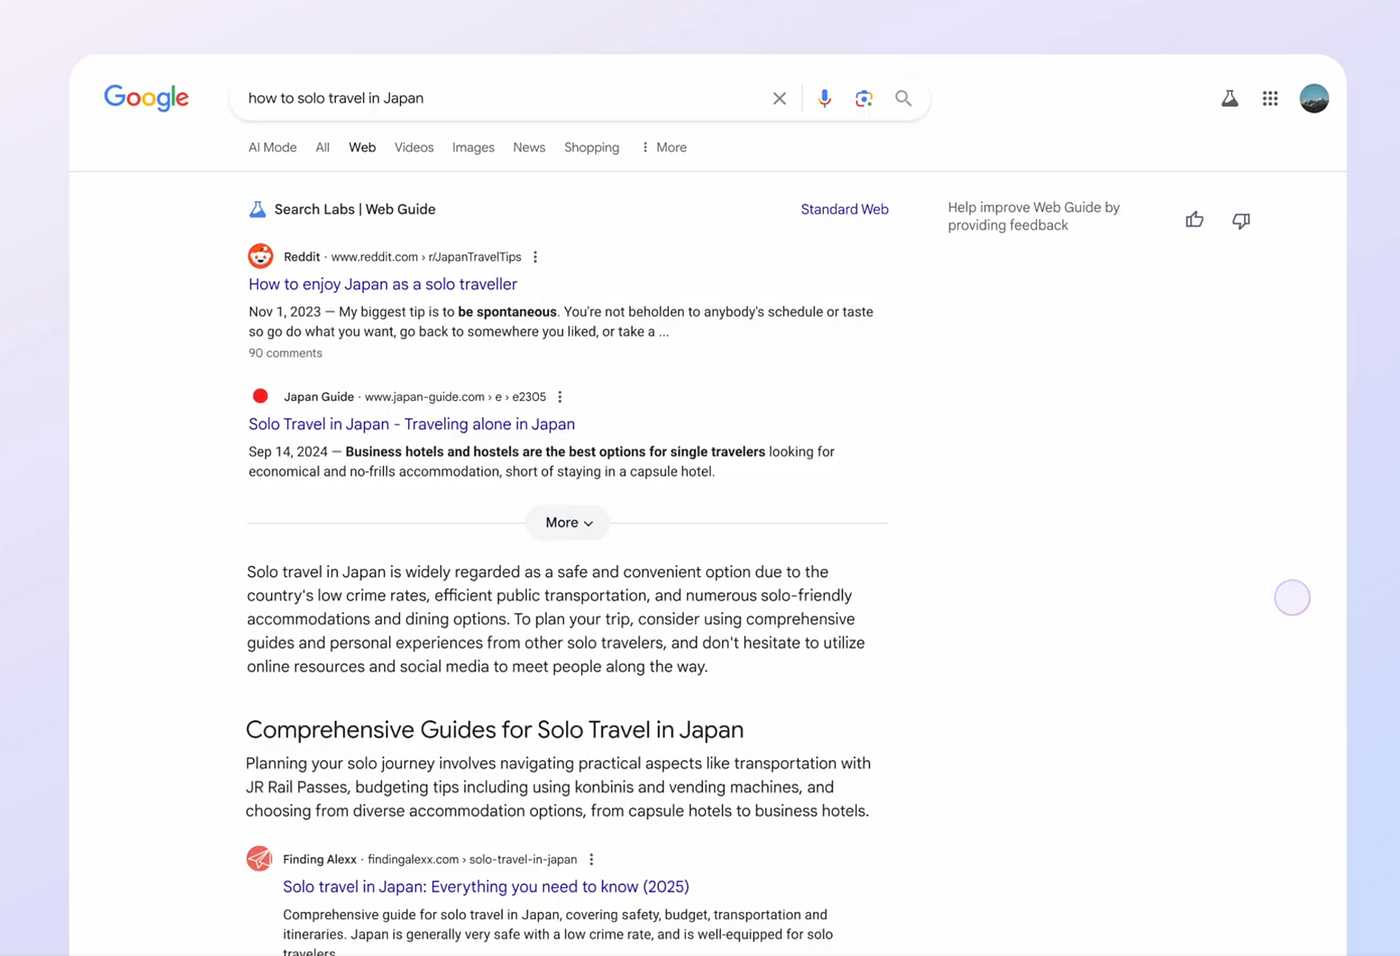
Task: Switch to AI Mode tab
Action: coord(272,147)
